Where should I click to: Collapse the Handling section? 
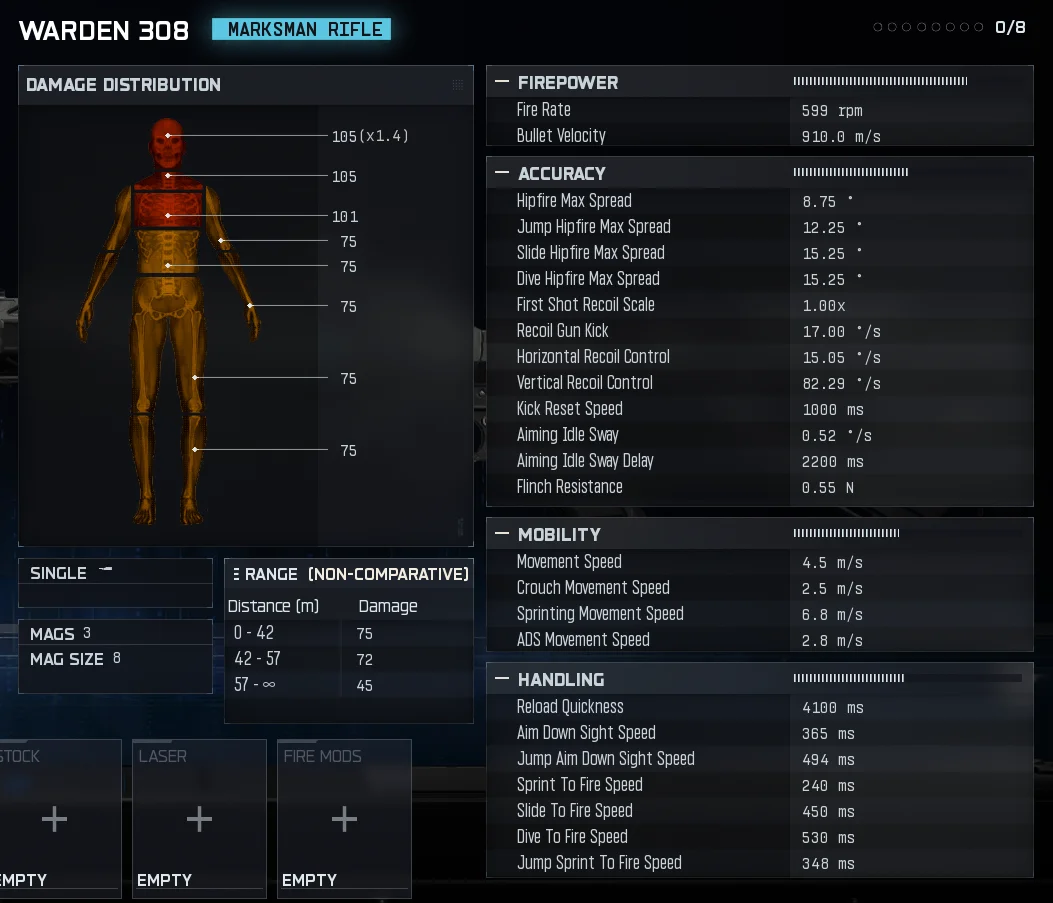click(501, 679)
